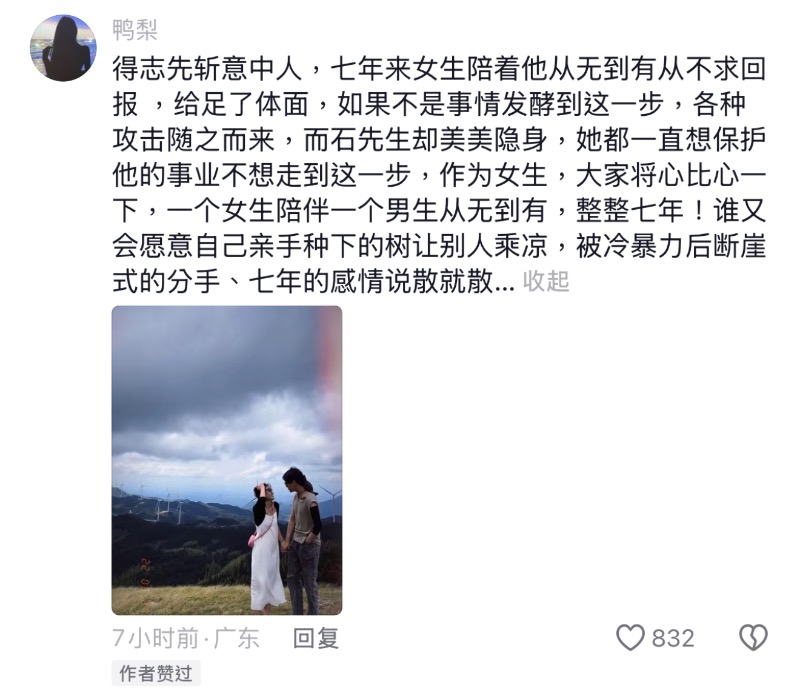
Task: Select the 作者赞过 tag
Action: (x=156, y=674)
